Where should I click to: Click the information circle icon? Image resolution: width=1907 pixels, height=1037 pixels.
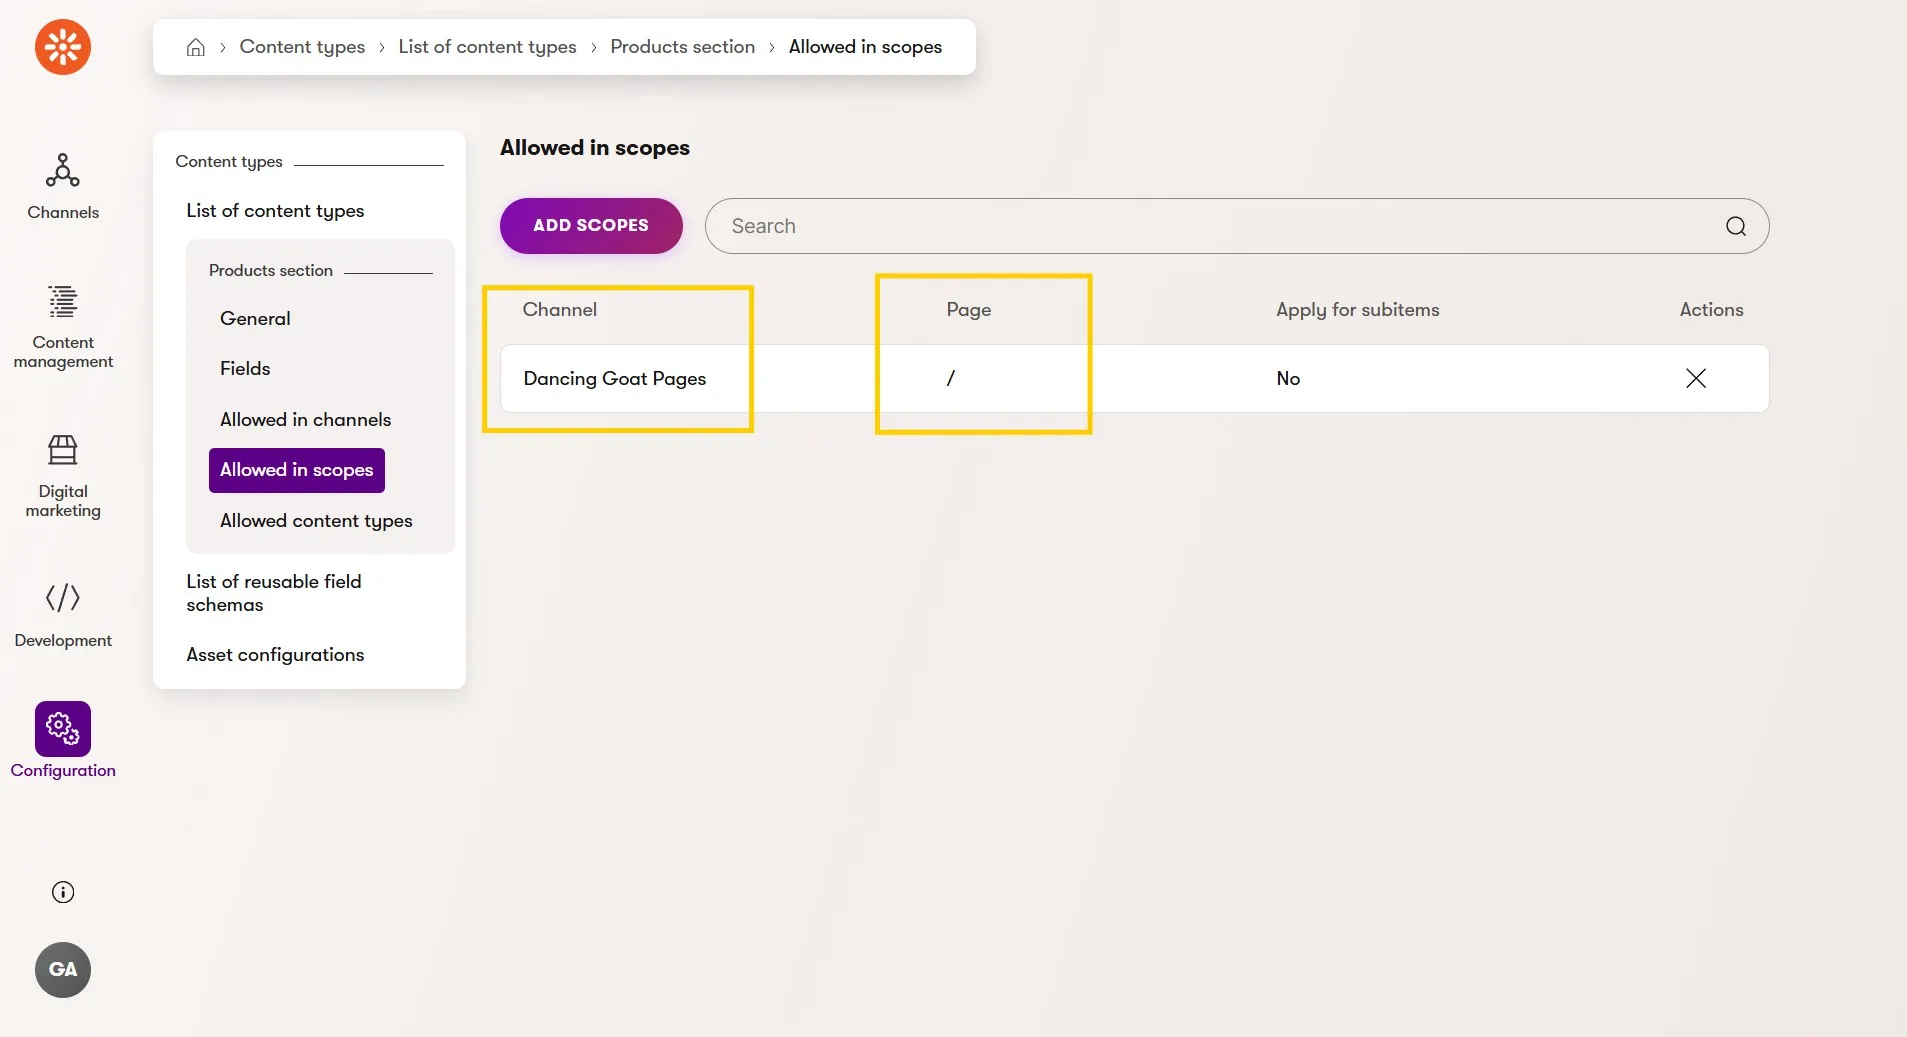tap(63, 892)
